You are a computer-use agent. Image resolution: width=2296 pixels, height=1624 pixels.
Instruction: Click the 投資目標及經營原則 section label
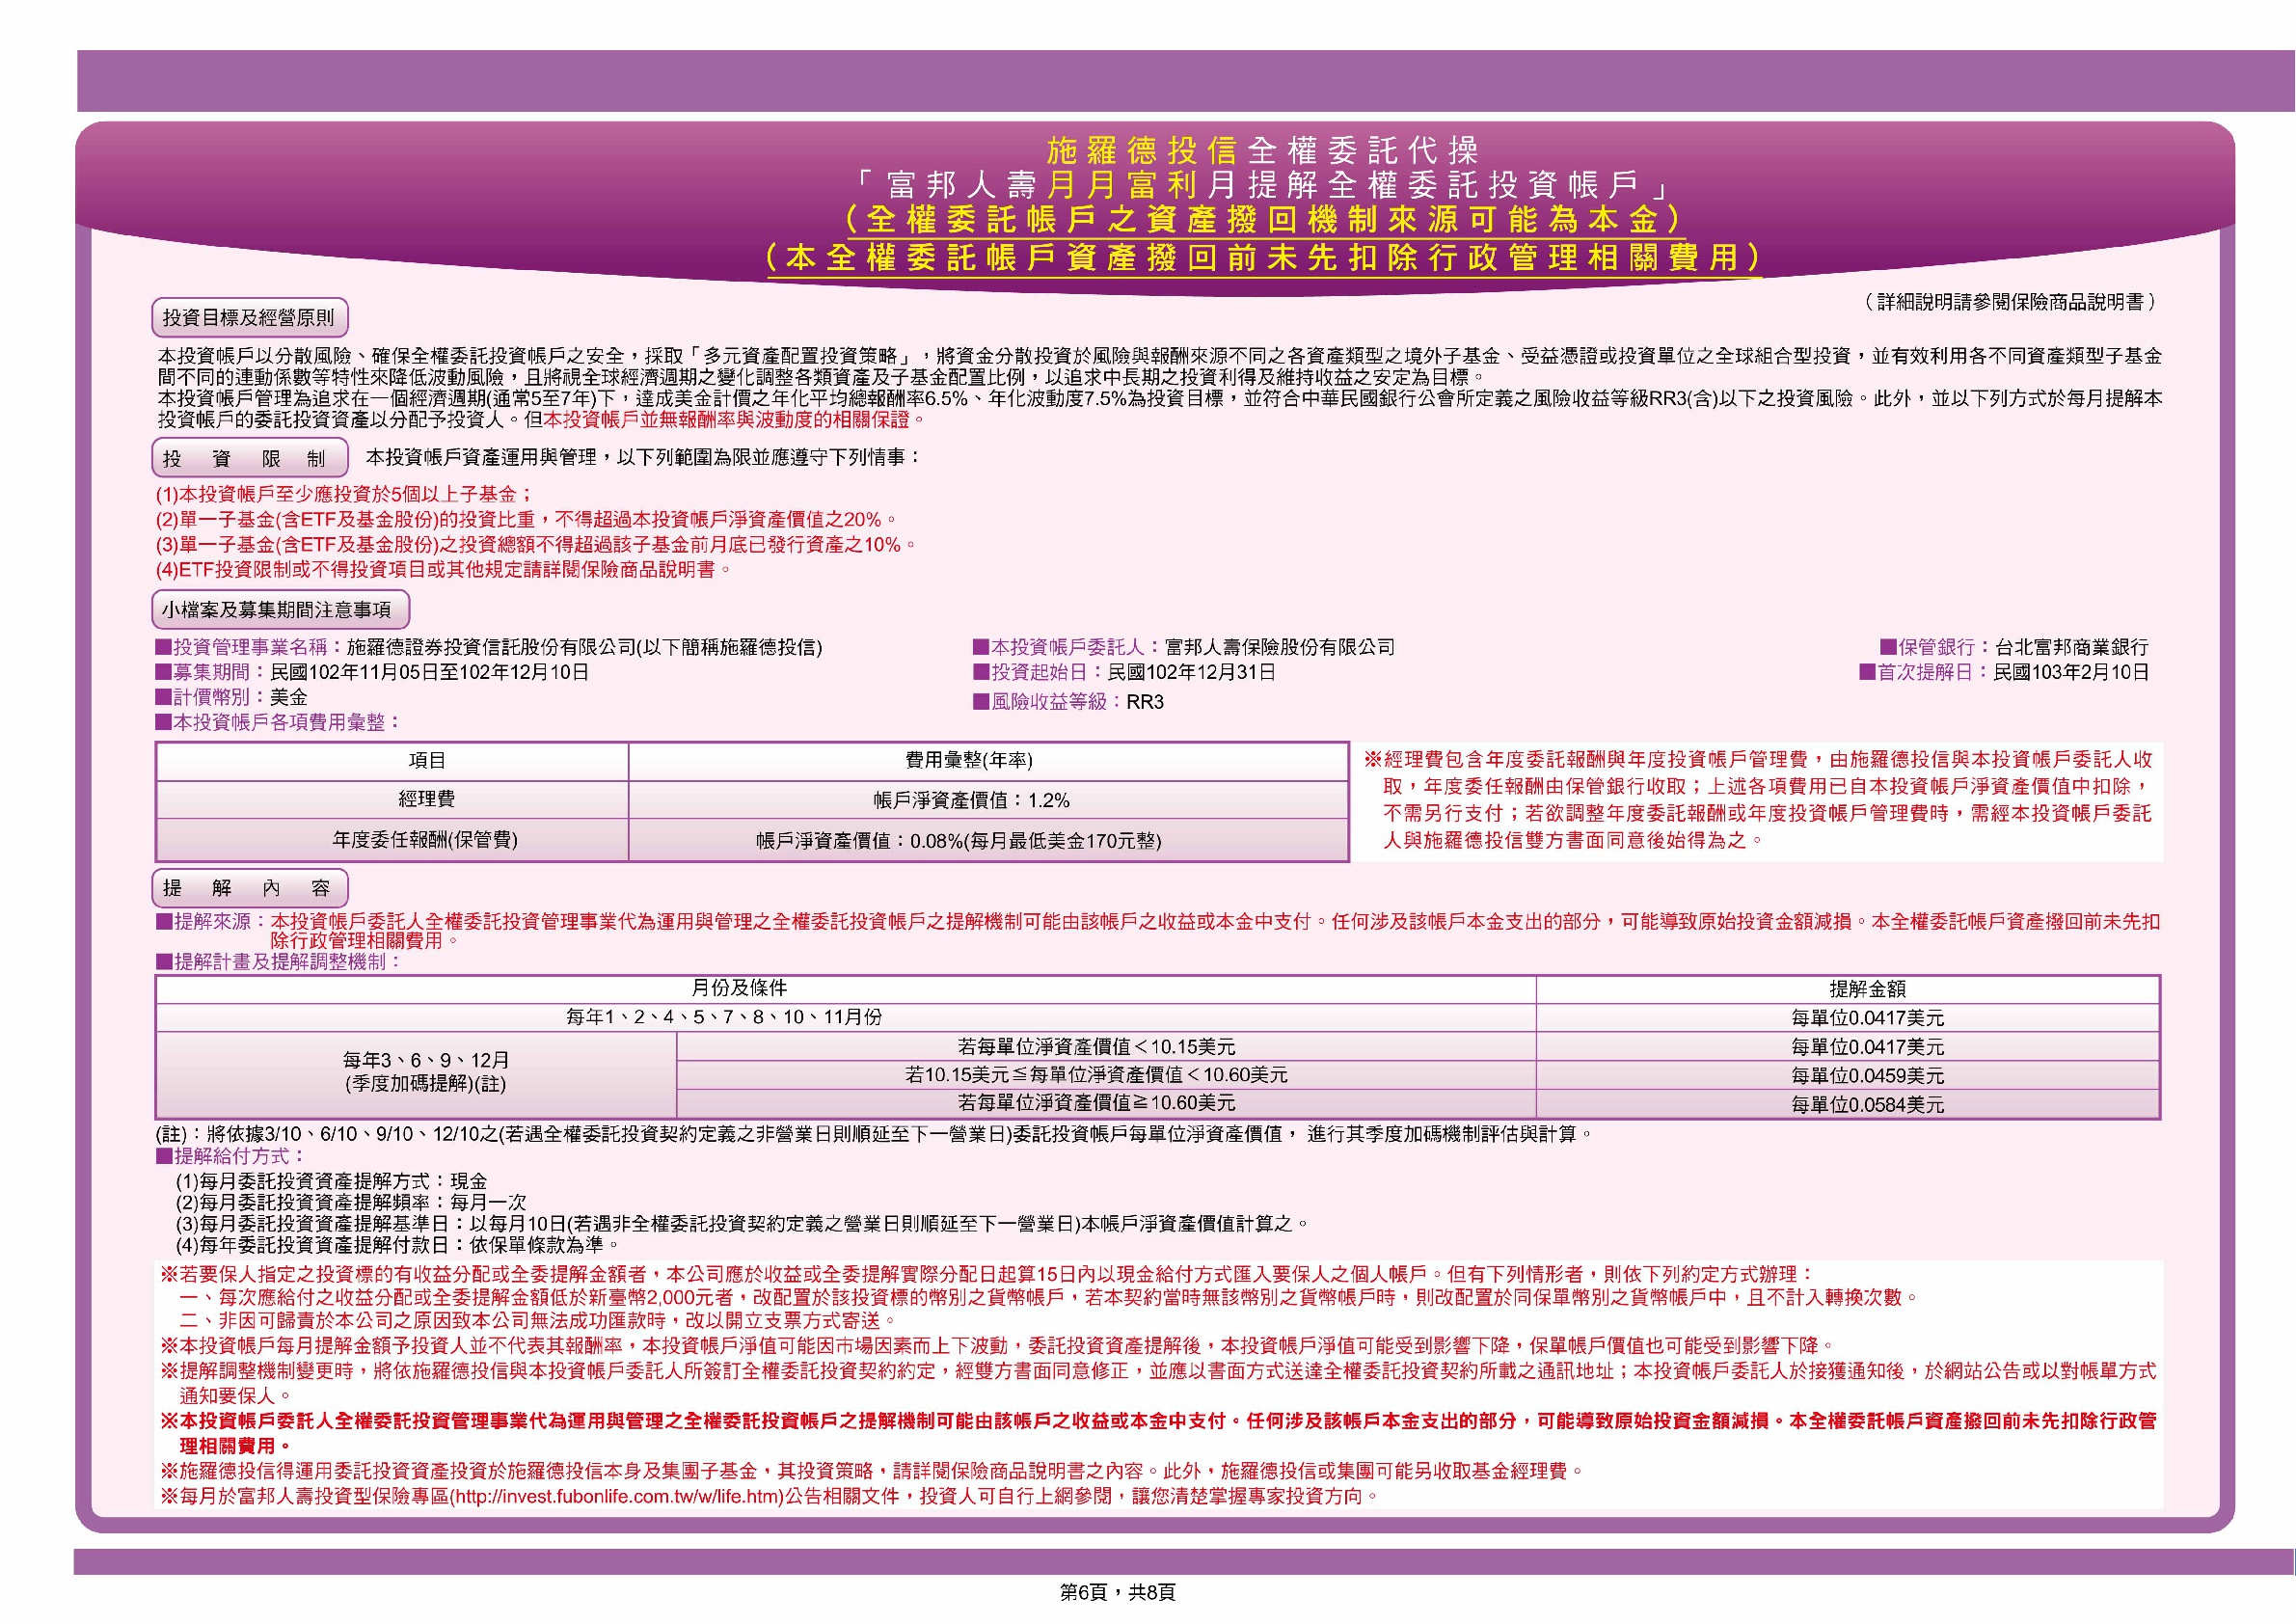pos(249,318)
